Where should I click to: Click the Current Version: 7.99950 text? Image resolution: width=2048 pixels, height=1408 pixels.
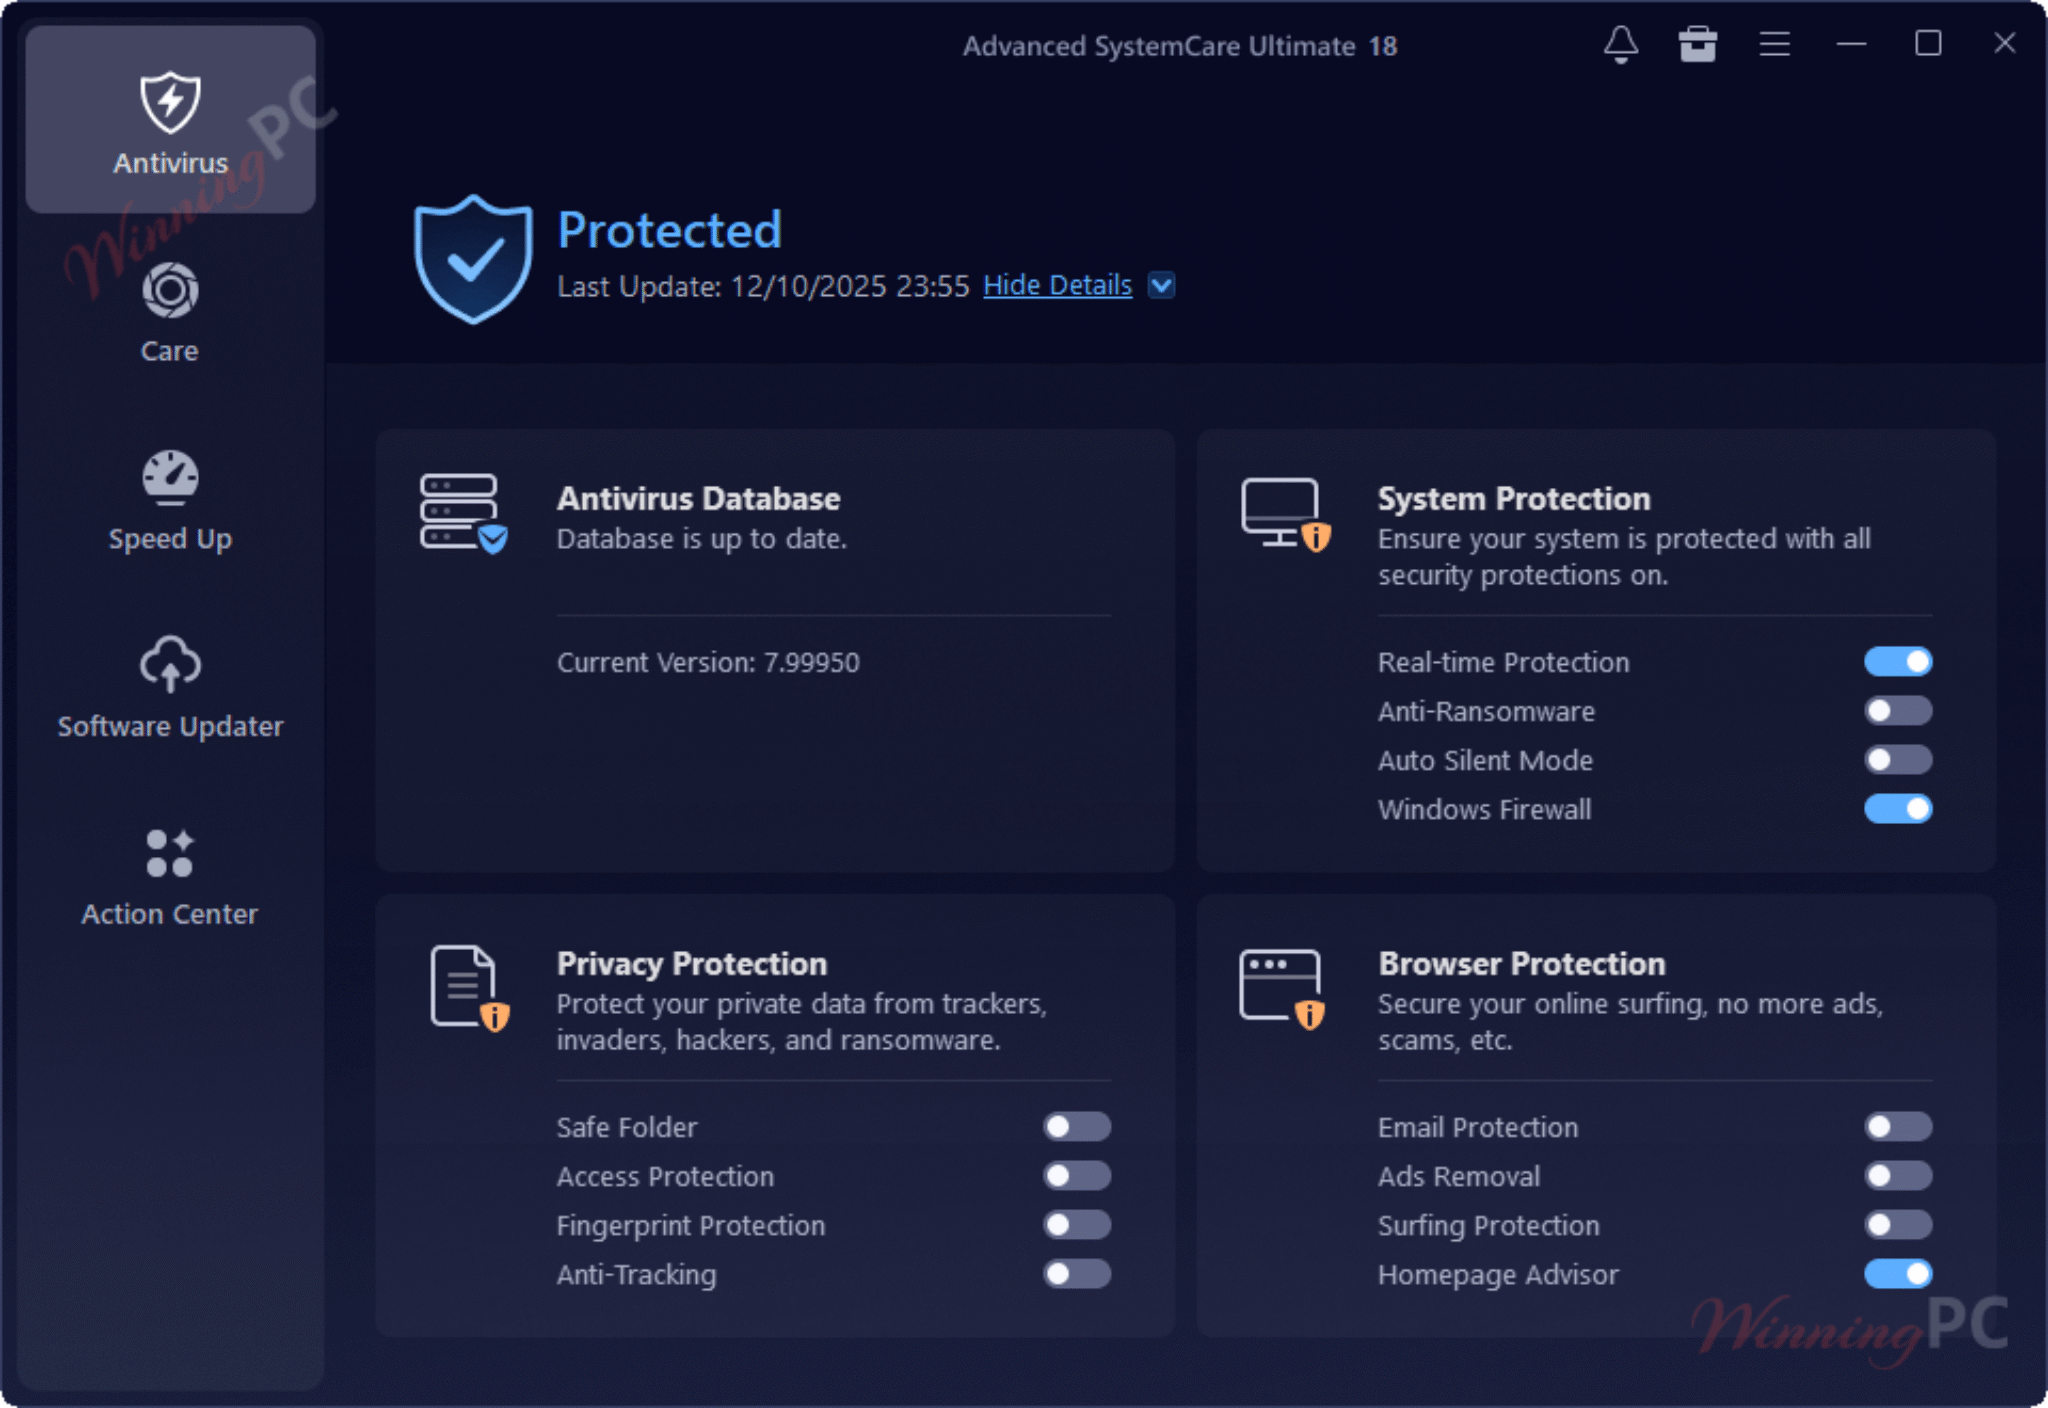708,662
